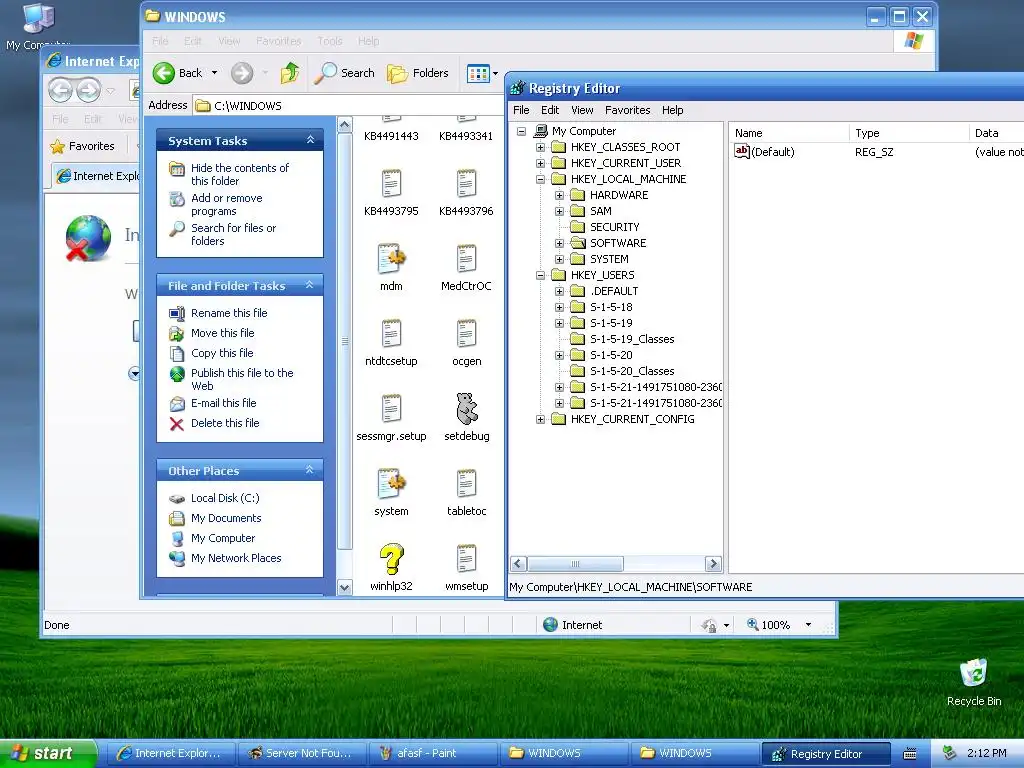Select the mdm file icon
This screenshot has height=768, width=1024.
pyautogui.click(x=391, y=259)
